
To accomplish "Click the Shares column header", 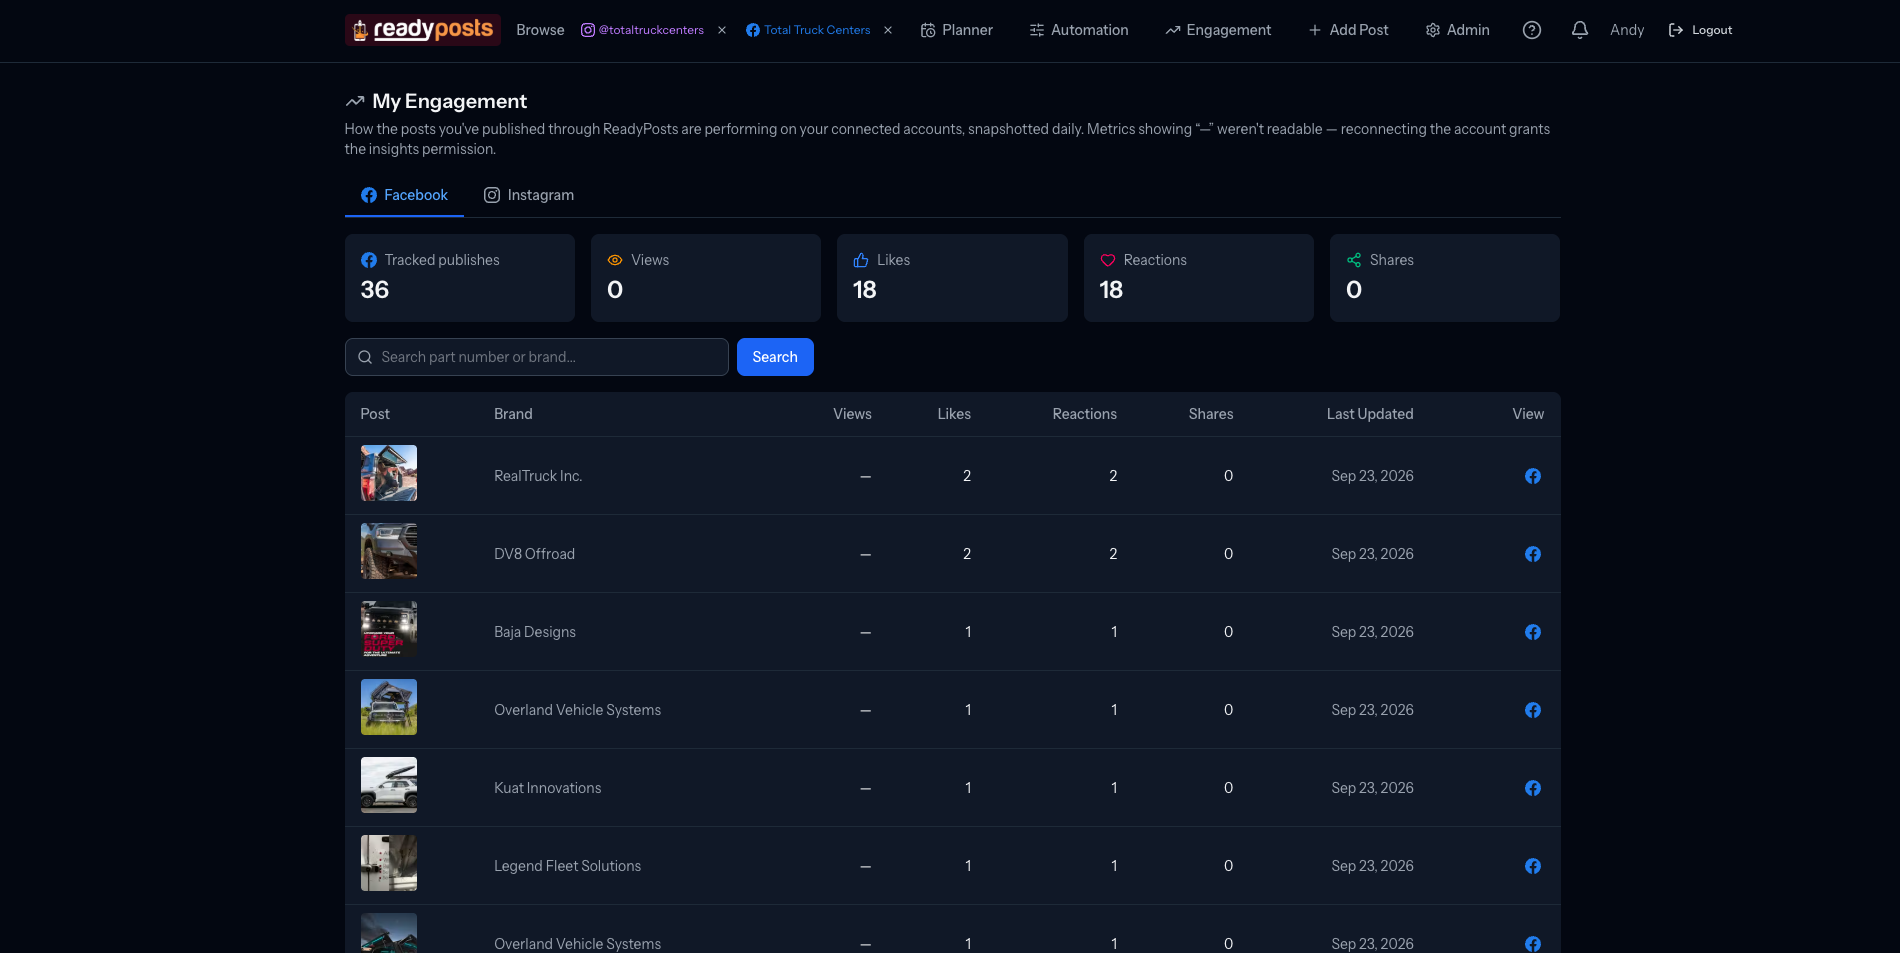I will [1210, 414].
